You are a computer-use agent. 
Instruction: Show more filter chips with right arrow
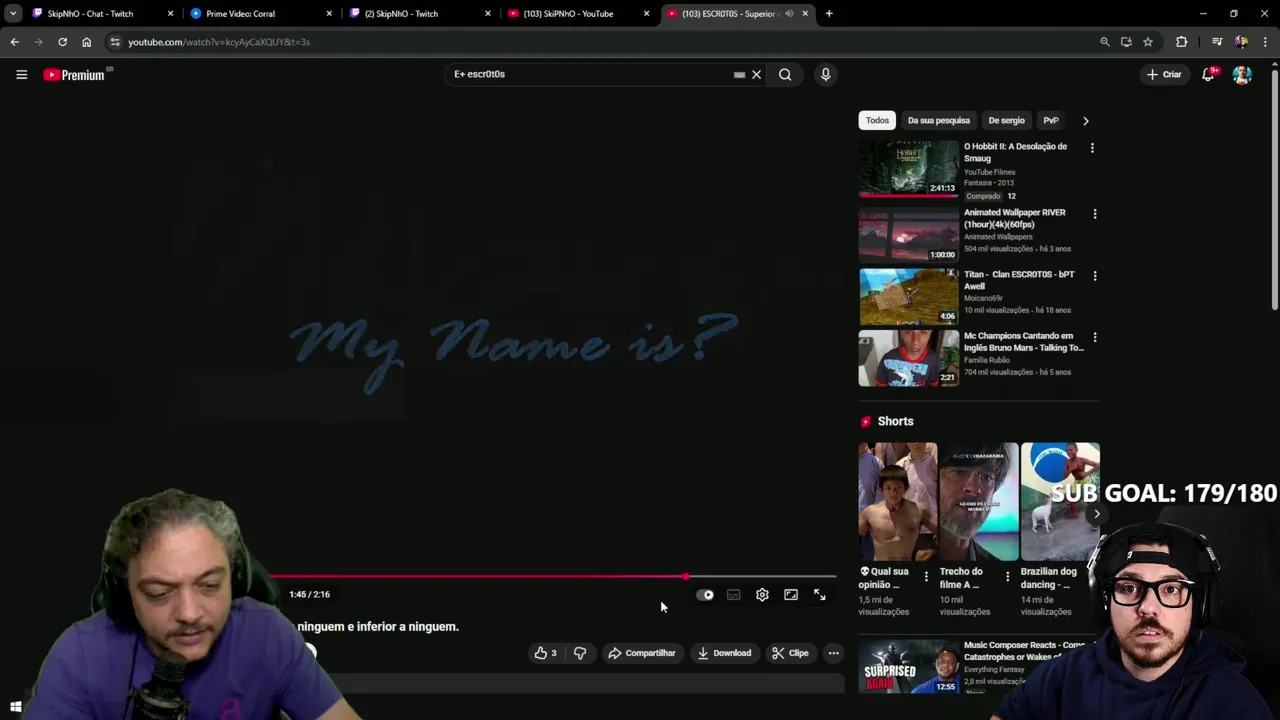(x=1086, y=121)
